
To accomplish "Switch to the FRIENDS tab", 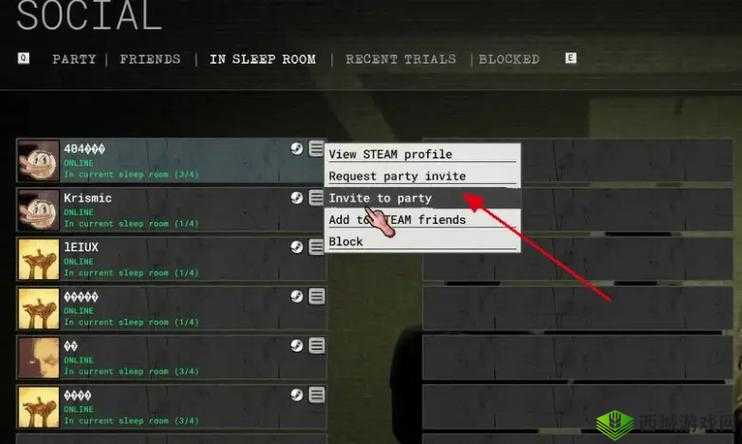I will click(150, 59).
